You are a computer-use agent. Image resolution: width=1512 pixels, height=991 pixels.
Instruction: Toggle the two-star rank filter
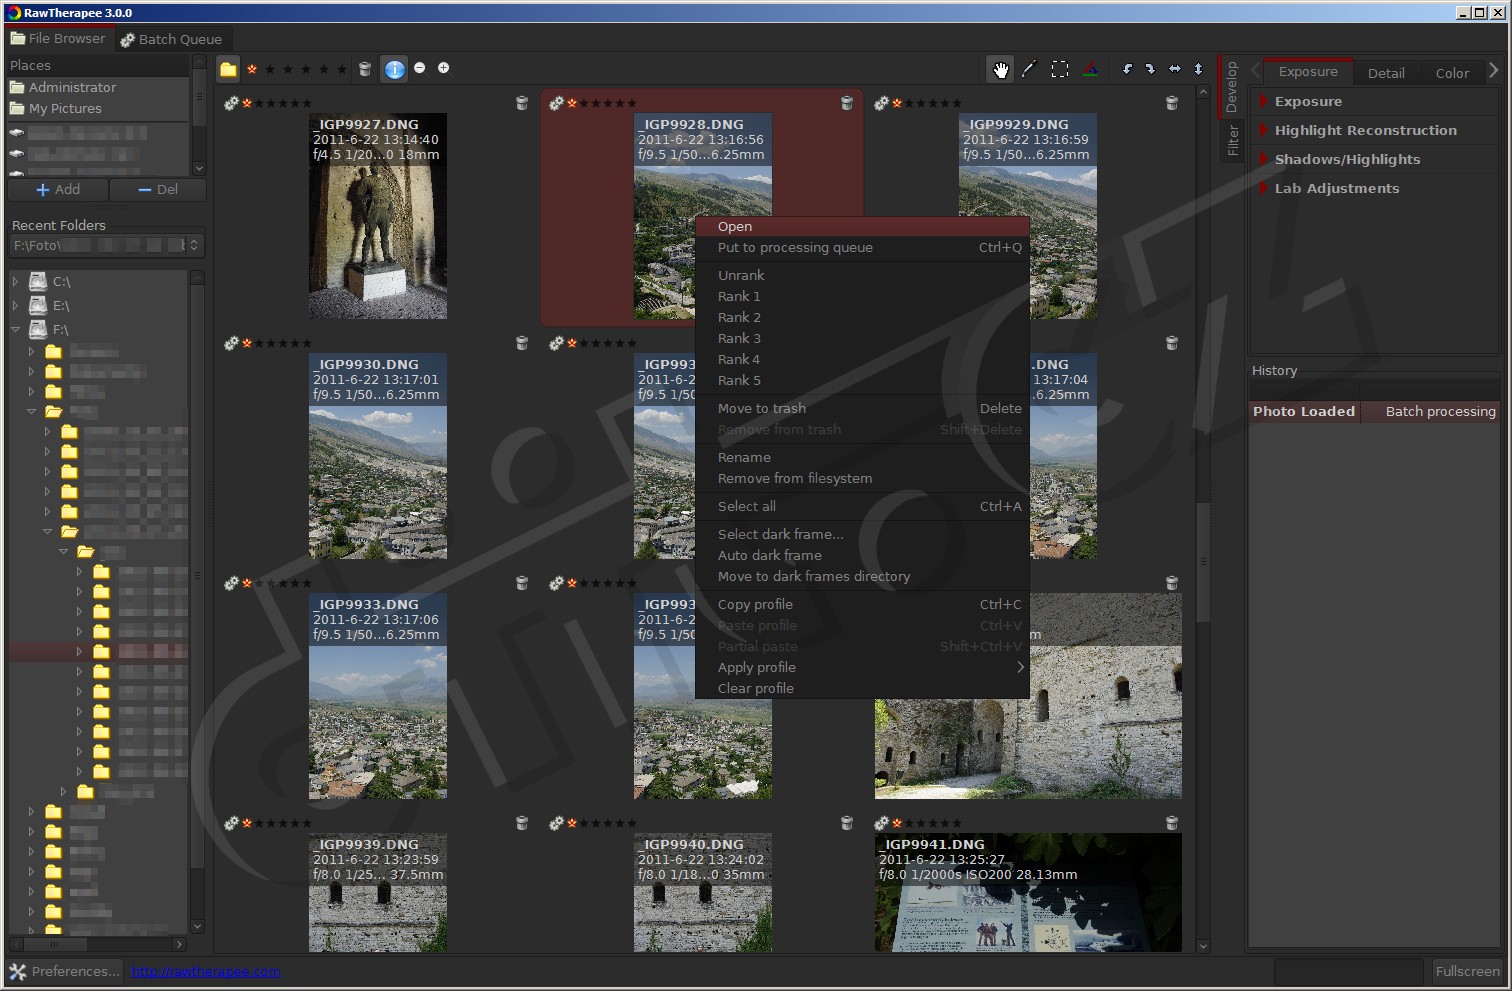pos(288,69)
